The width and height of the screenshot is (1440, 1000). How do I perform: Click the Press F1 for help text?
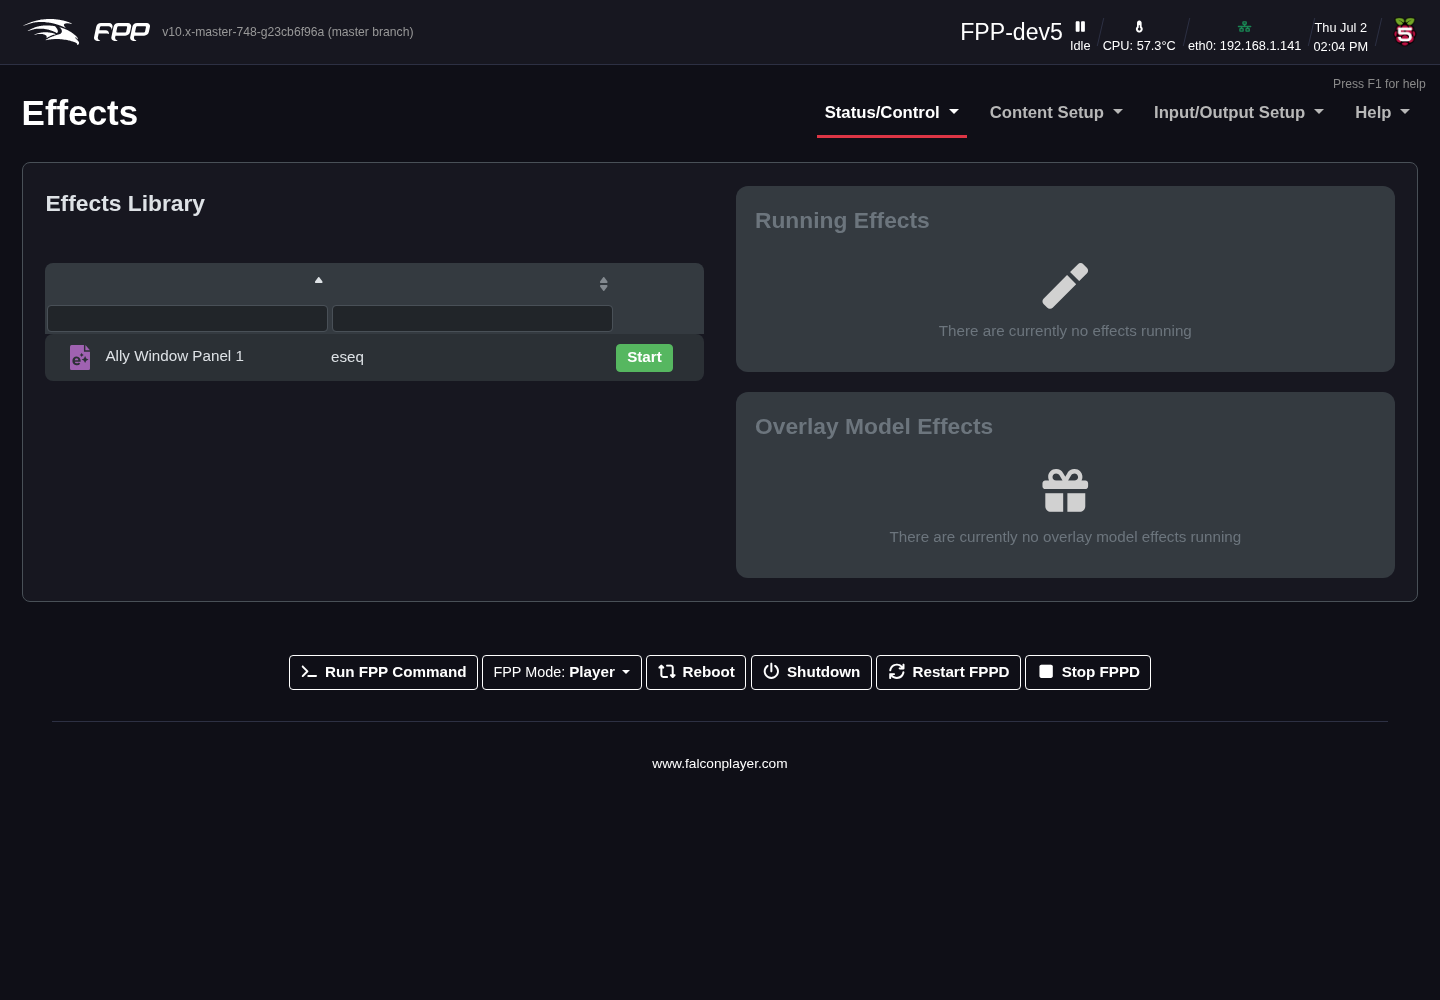(x=1379, y=84)
